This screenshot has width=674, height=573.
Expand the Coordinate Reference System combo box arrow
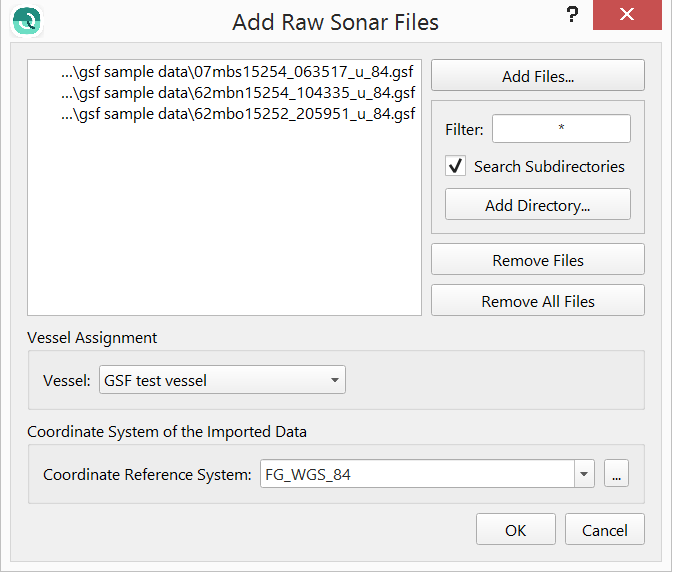584,475
